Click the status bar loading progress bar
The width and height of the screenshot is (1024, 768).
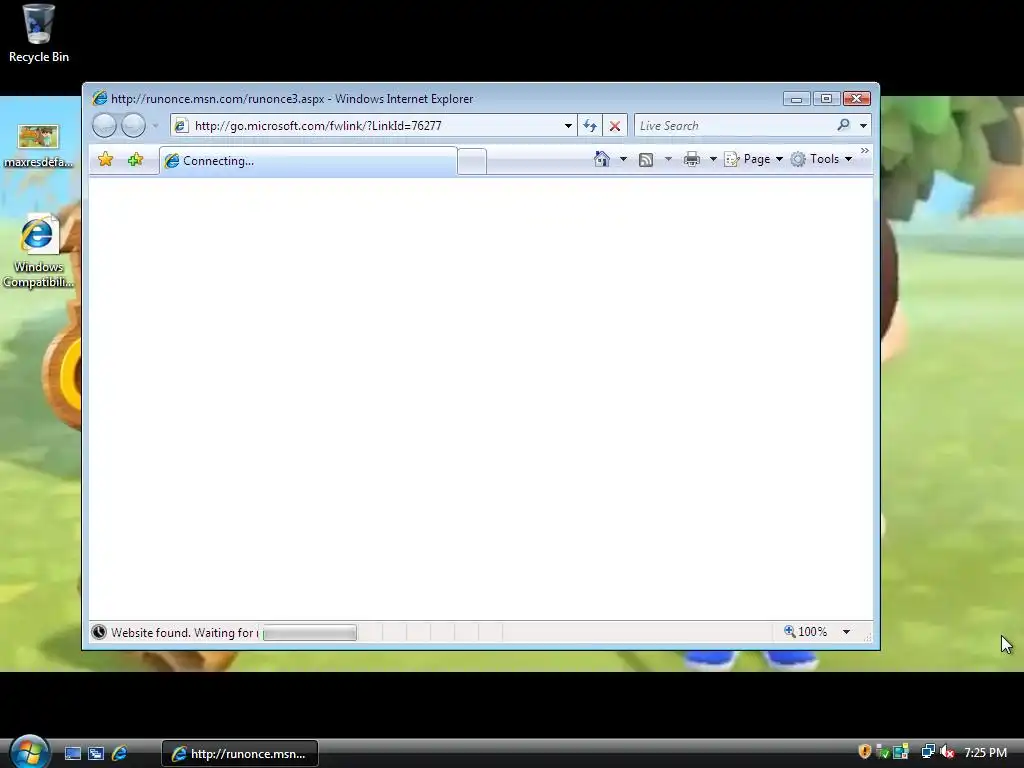(310, 632)
